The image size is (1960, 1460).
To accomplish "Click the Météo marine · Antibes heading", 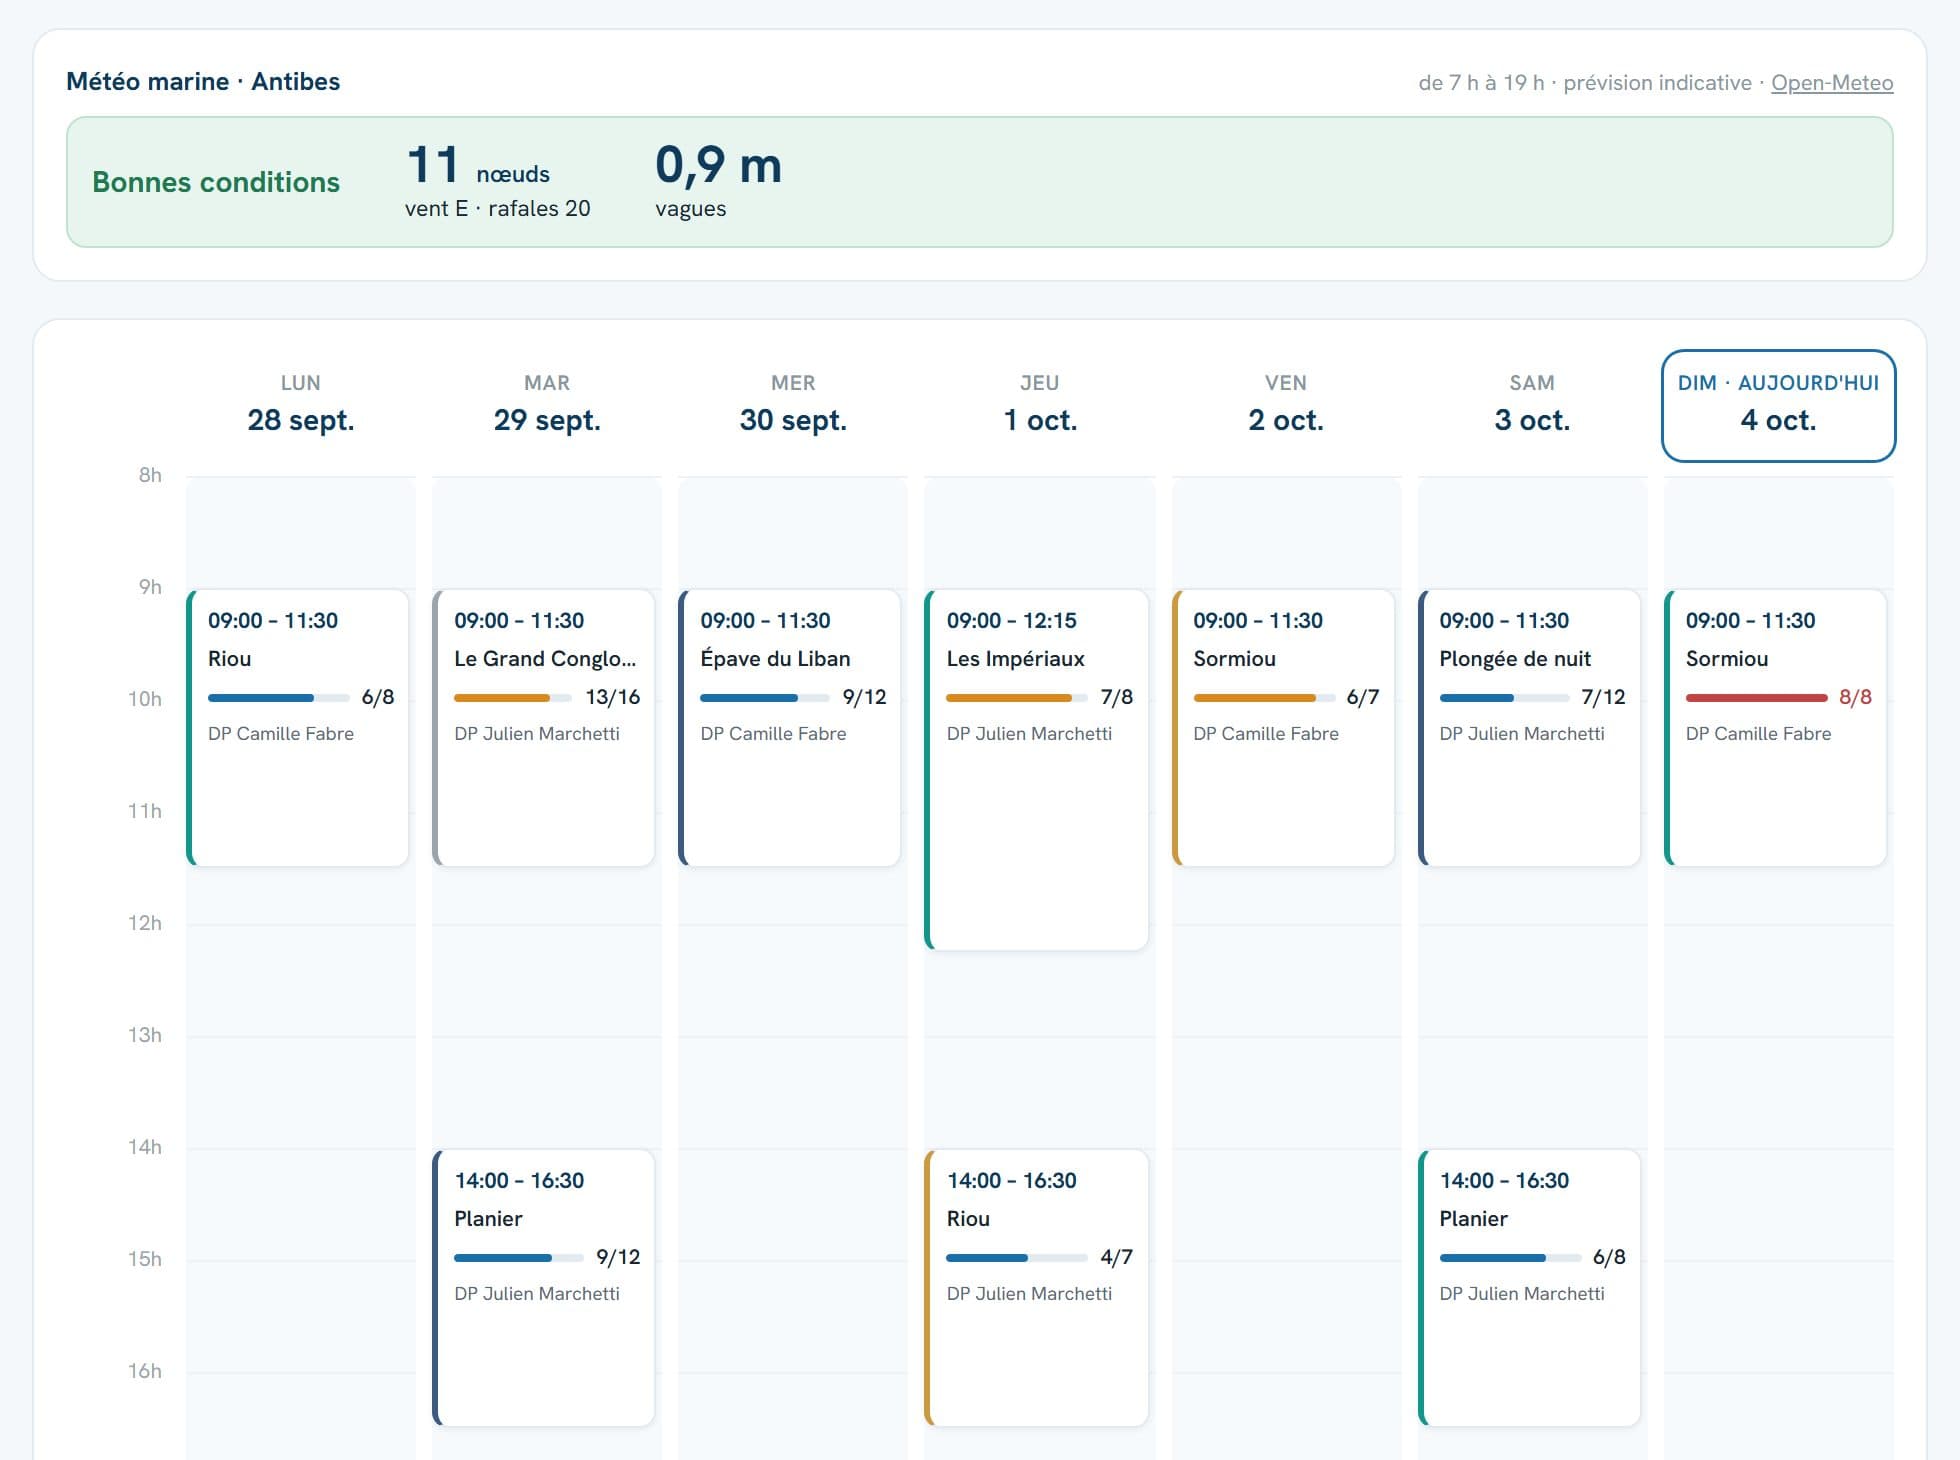I will (203, 82).
